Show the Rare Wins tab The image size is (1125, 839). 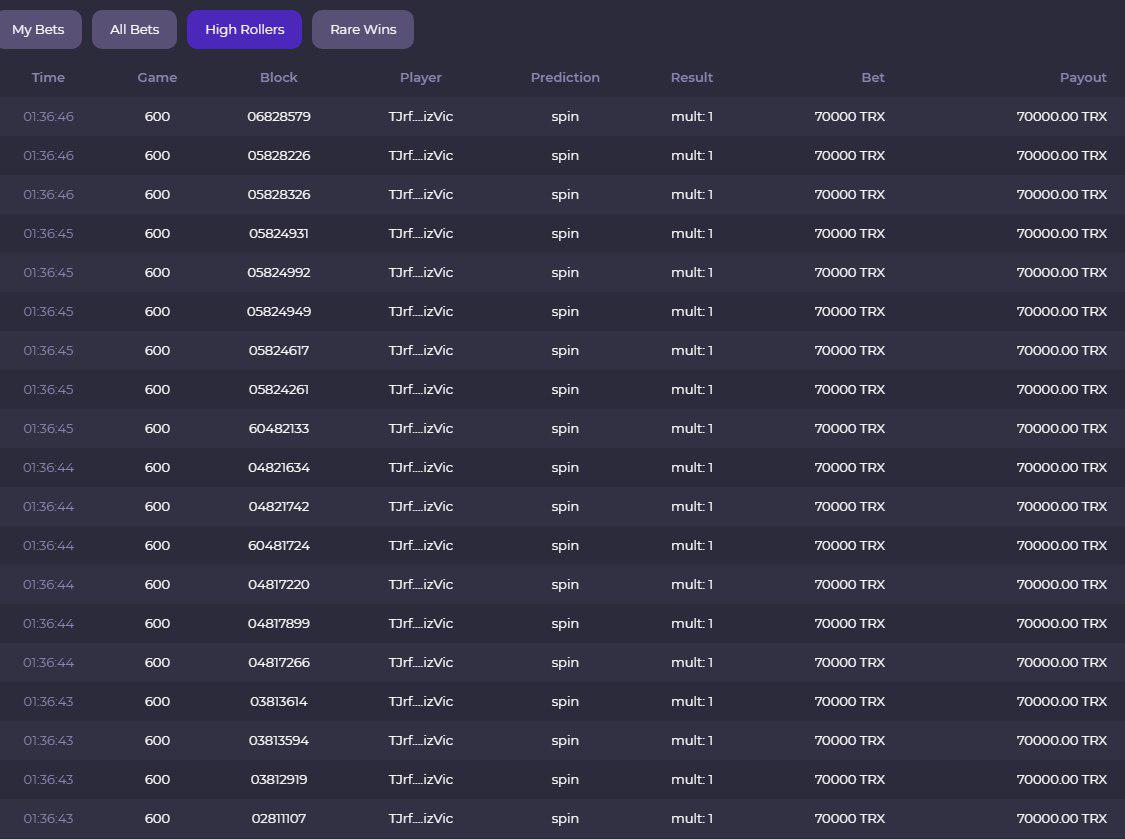point(363,30)
